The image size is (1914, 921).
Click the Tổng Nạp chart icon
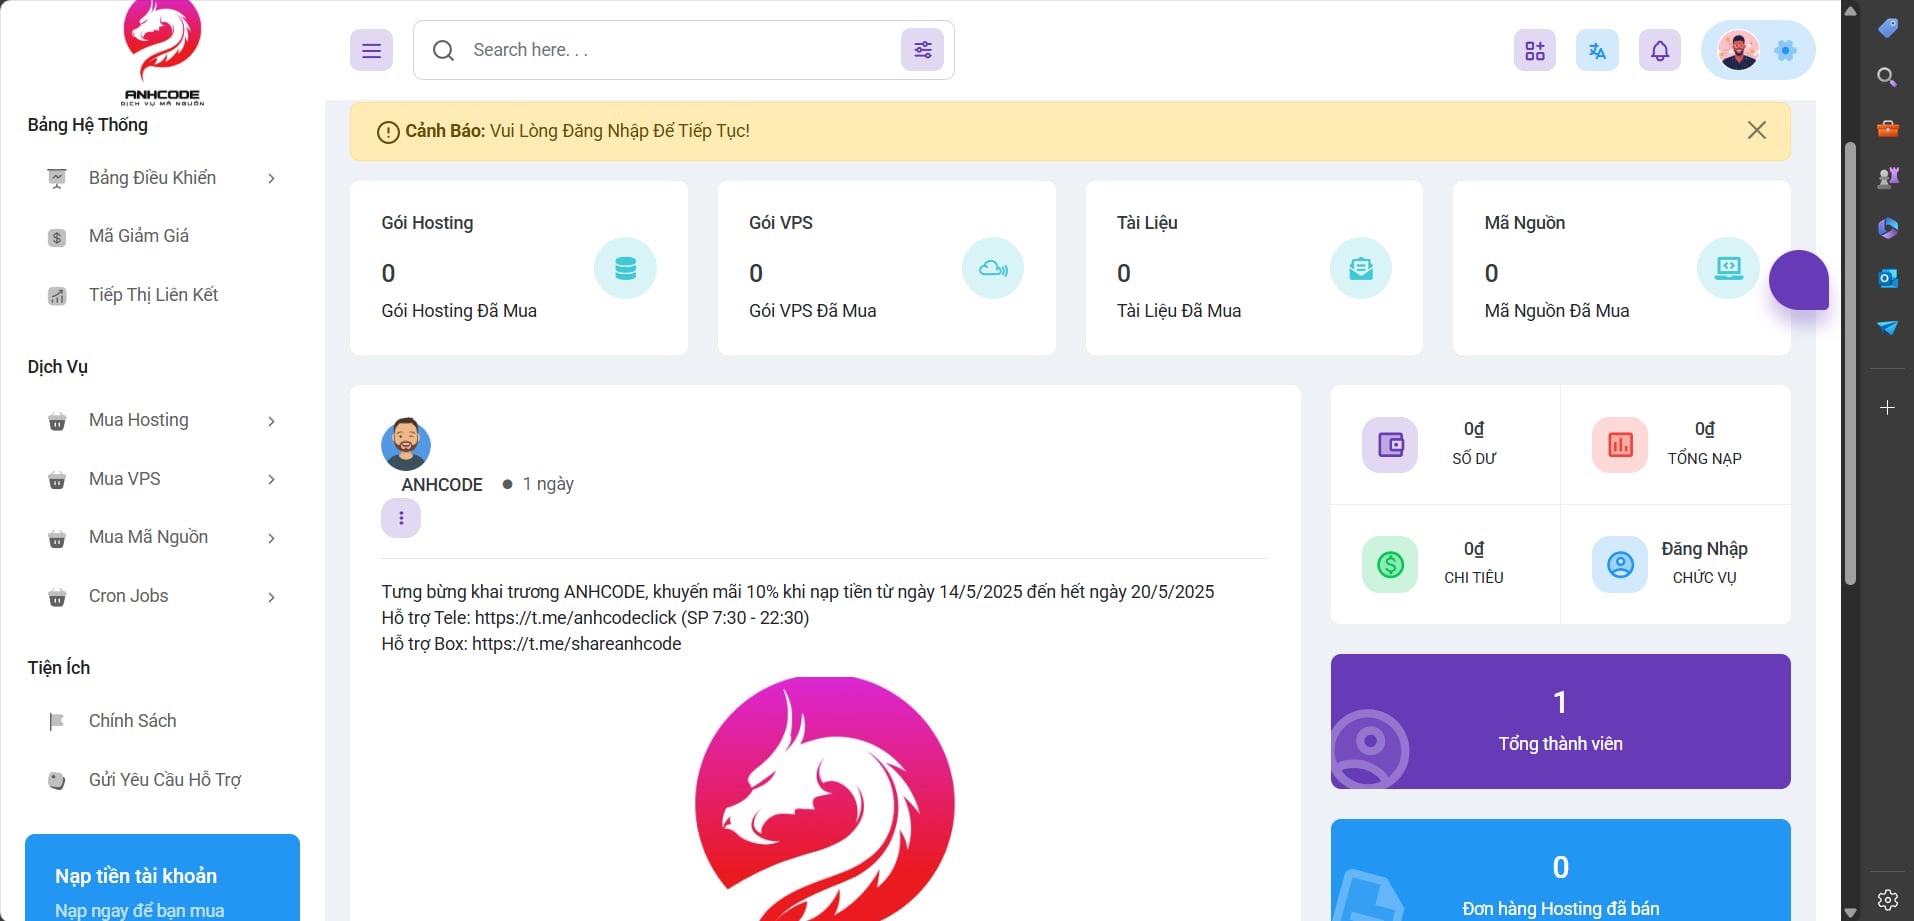tap(1620, 445)
